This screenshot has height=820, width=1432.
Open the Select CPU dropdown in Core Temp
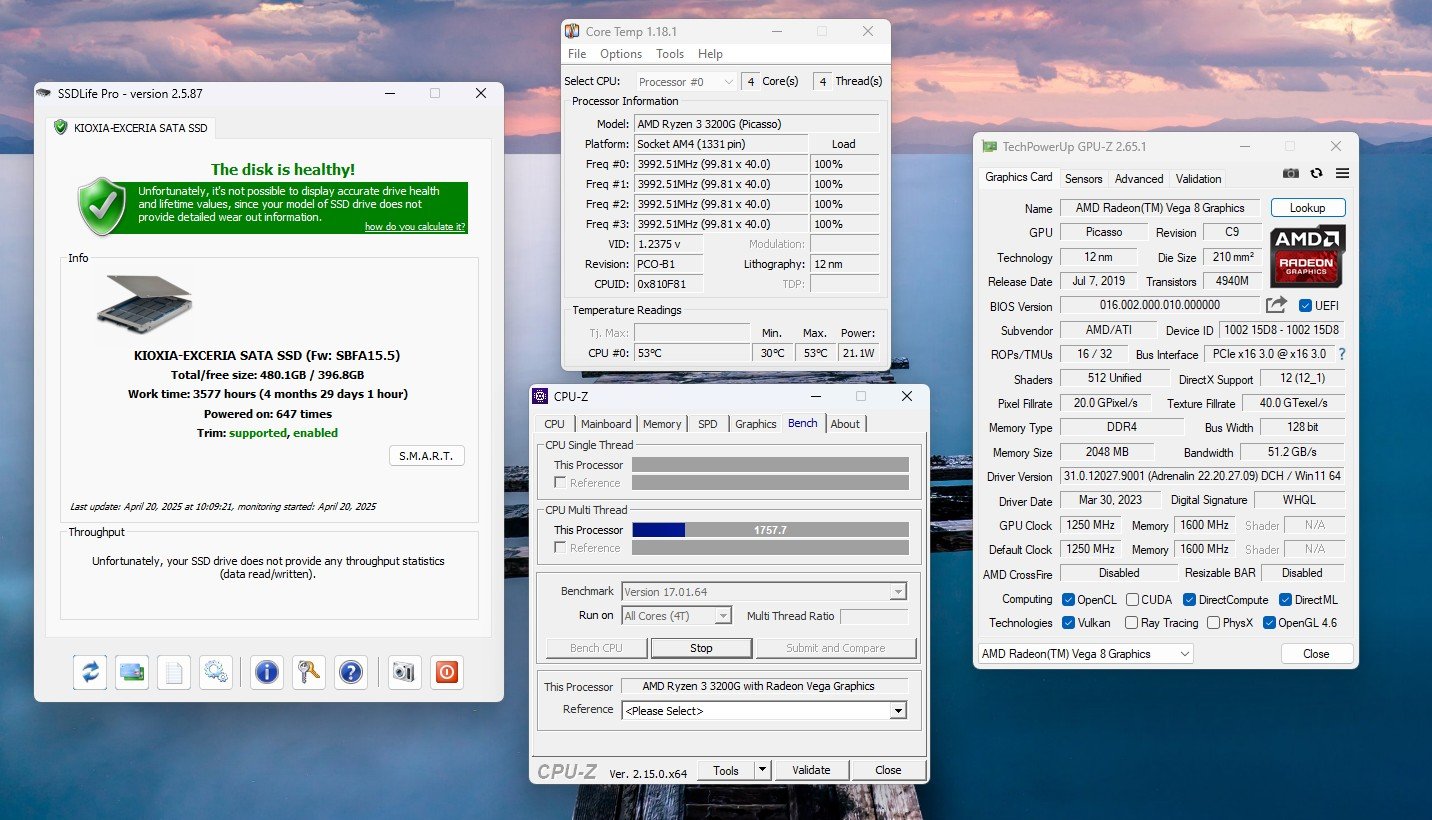(684, 81)
